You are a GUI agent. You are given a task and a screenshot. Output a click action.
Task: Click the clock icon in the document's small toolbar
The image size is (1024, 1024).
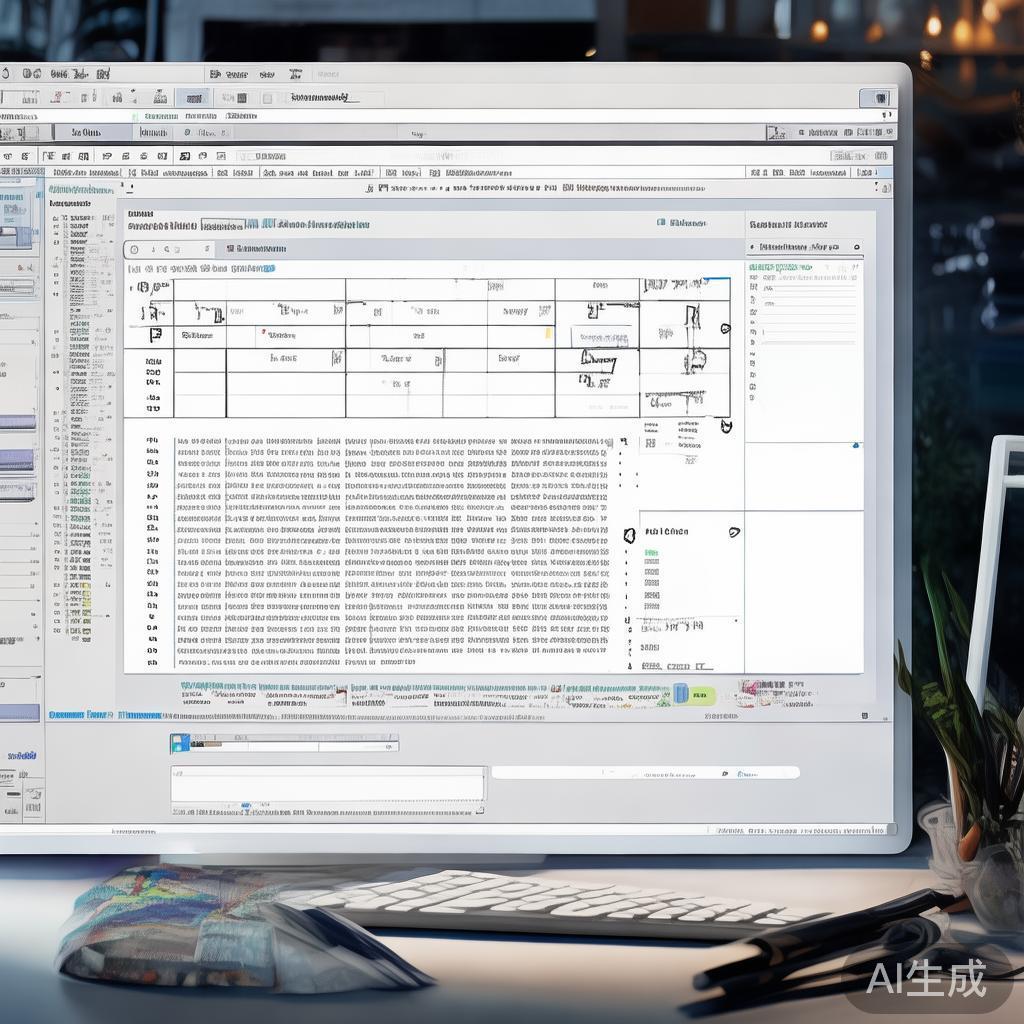135,249
